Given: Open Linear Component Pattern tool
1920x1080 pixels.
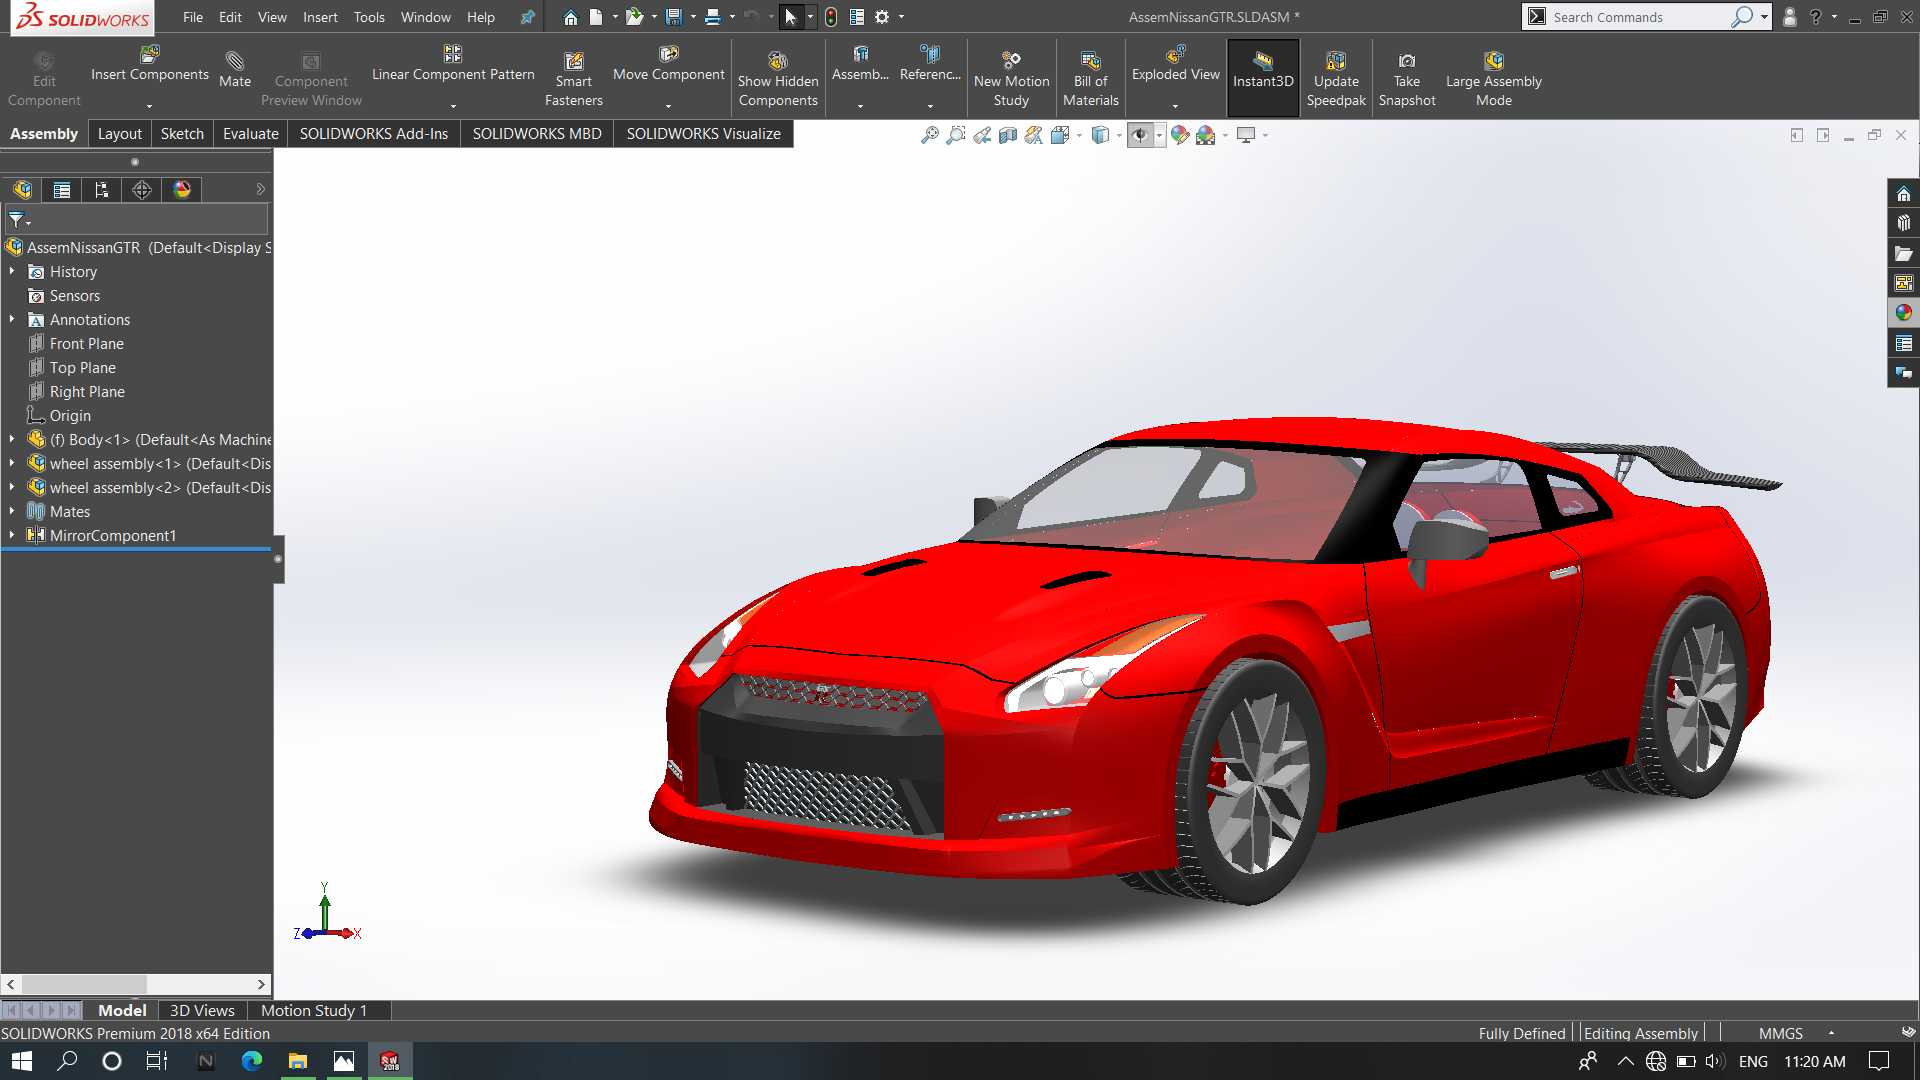Looking at the screenshot, I should (453, 64).
